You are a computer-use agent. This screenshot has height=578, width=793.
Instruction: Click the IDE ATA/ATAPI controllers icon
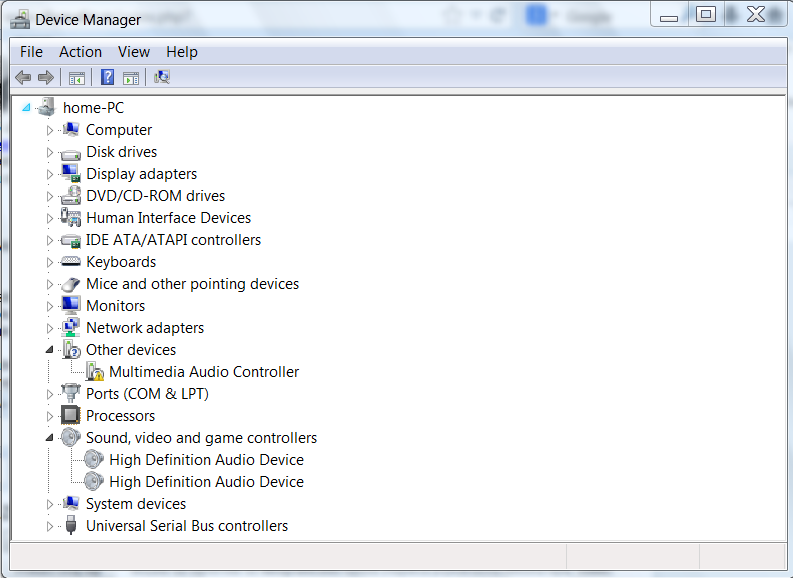click(71, 240)
